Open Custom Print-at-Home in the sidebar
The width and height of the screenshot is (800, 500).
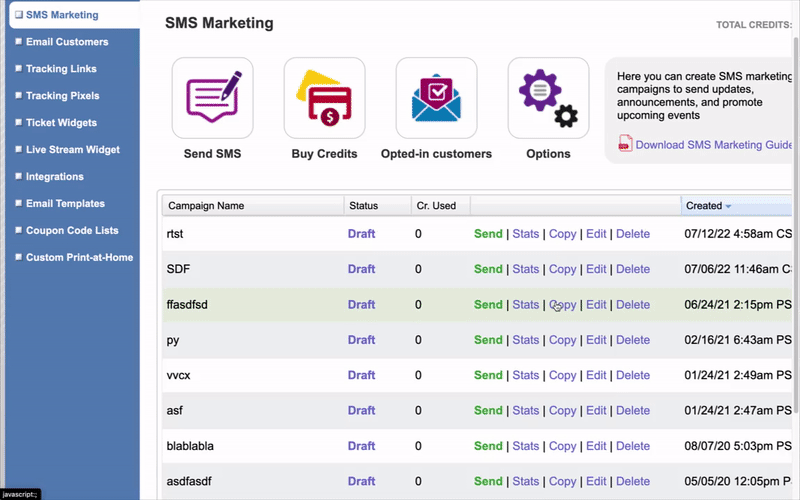coord(80,258)
